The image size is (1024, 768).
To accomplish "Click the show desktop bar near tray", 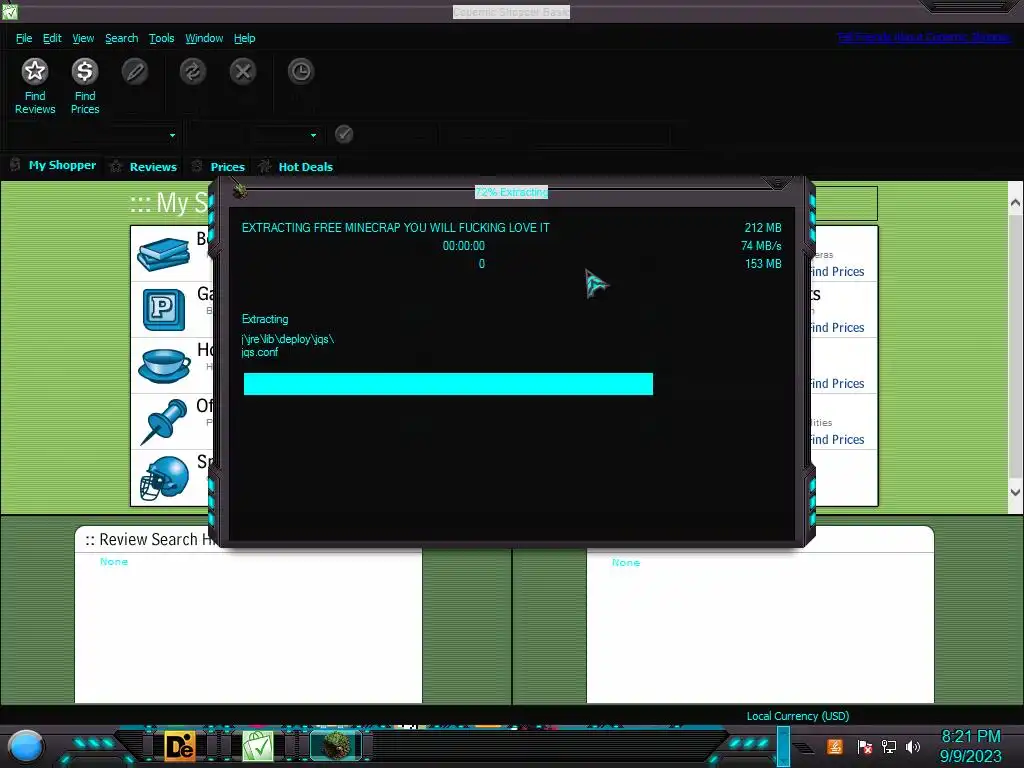I will (x=782, y=746).
